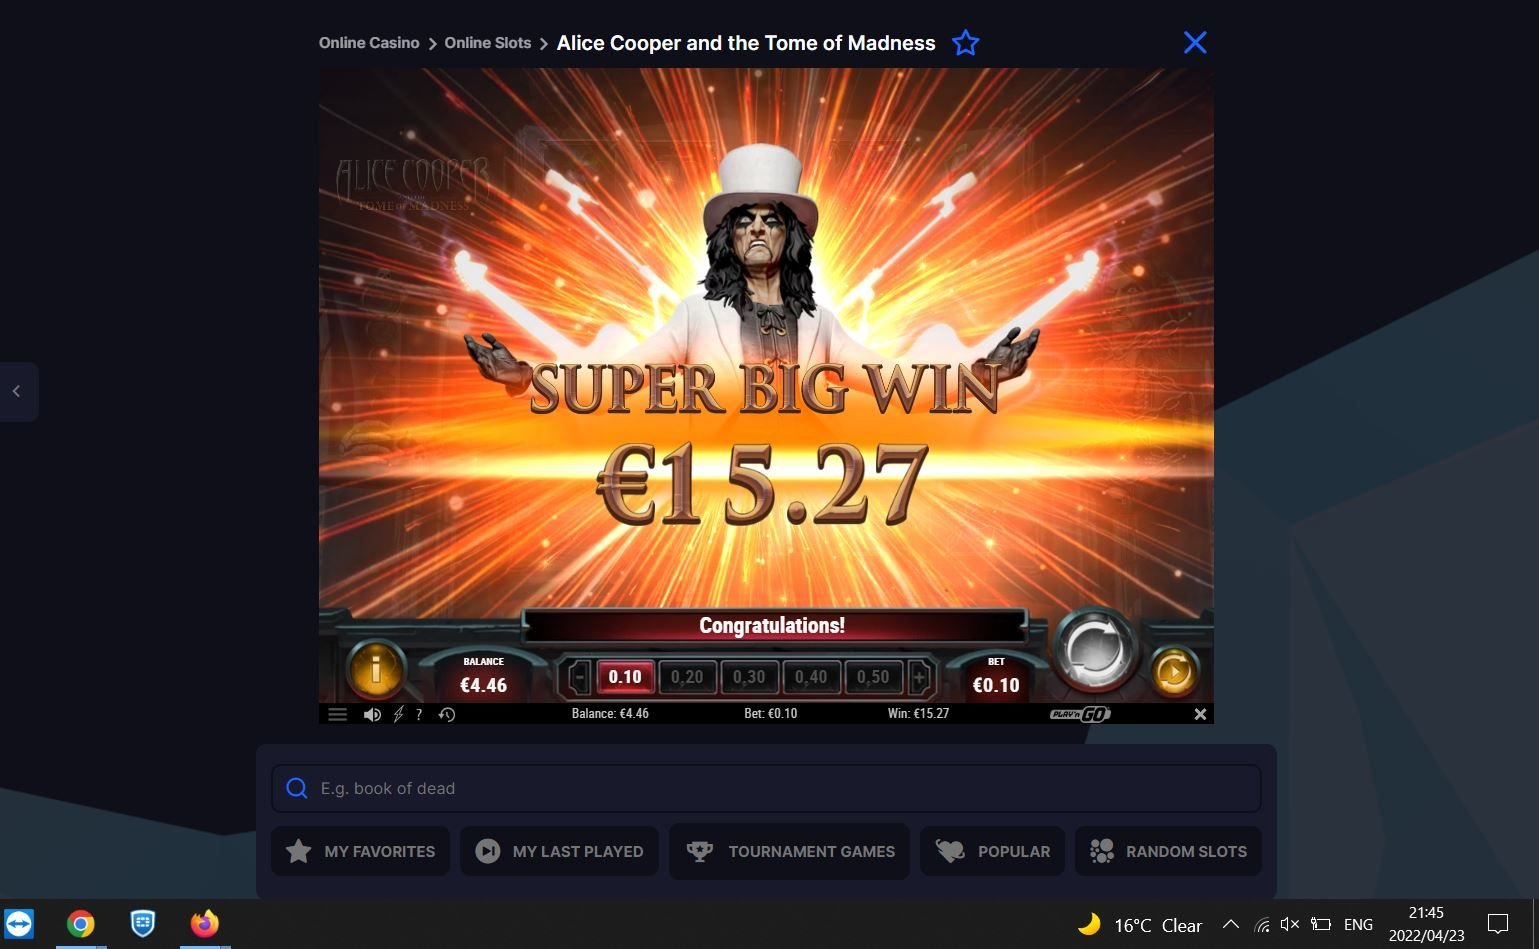
Task: Focus the game search input field
Action: [x=766, y=788]
